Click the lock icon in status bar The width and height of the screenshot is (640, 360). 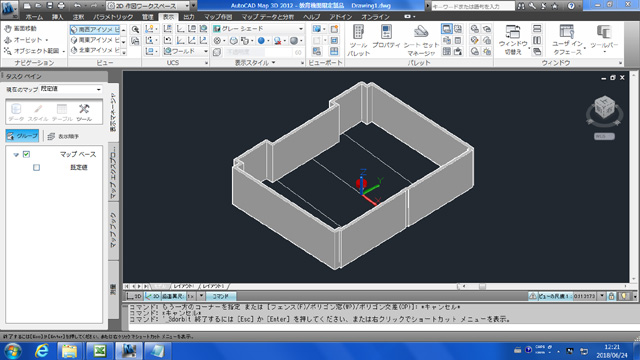click(611, 296)
